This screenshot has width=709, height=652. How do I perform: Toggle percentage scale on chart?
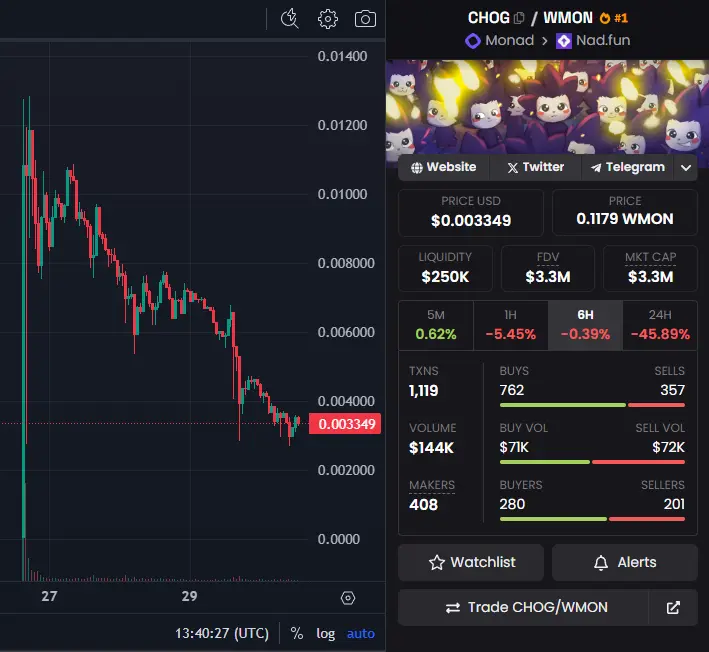point(297,633)
